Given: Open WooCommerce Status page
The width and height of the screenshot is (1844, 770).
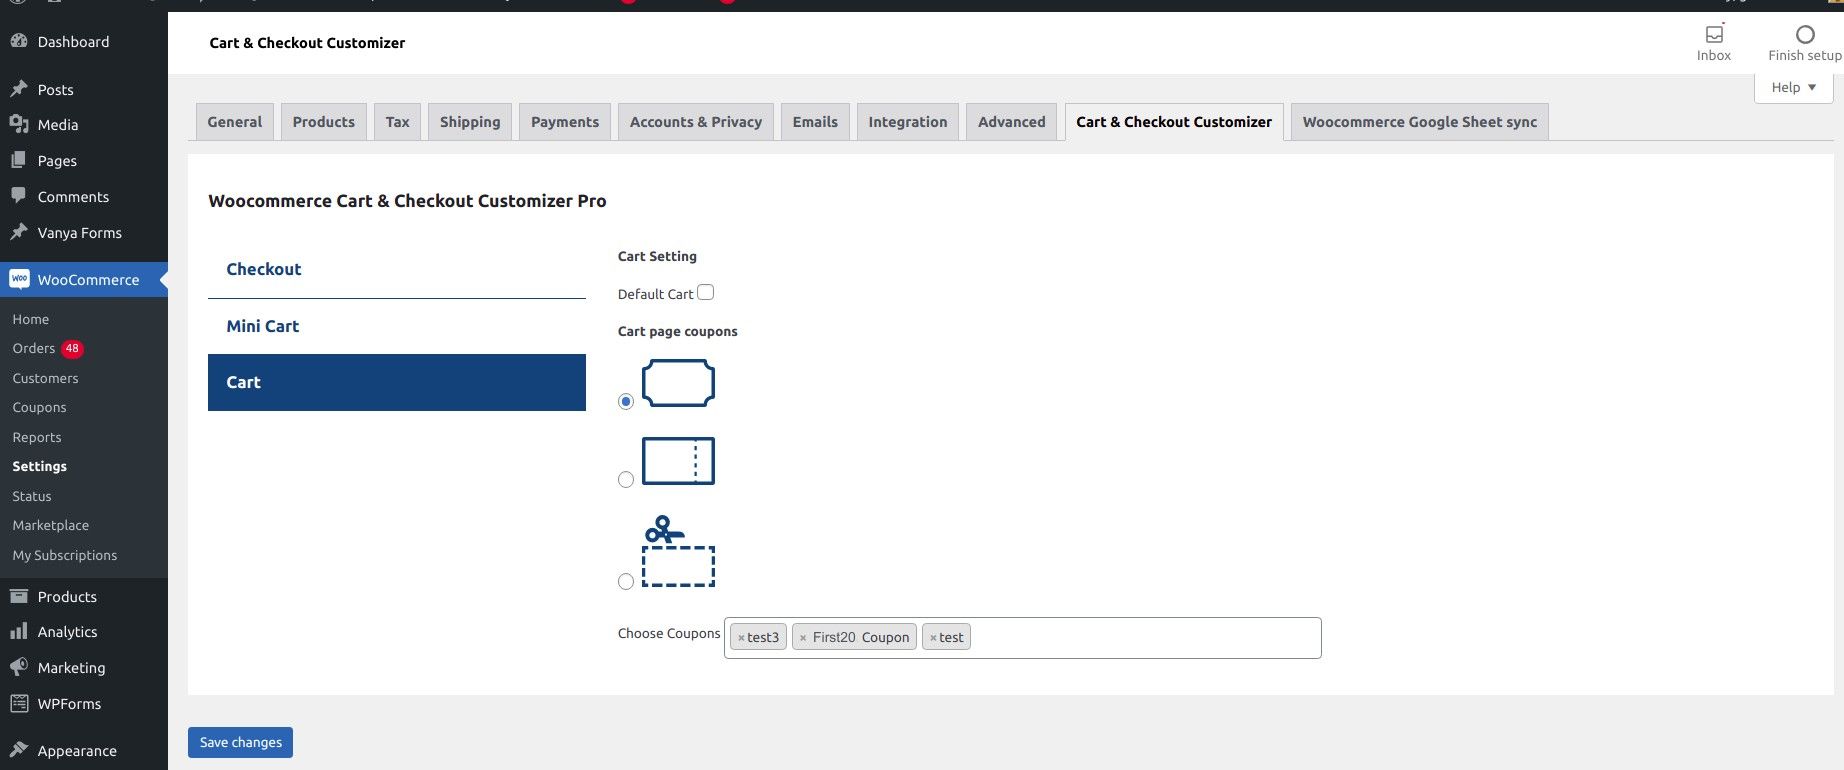Looking at the screenshot, I should coord(32,496).
